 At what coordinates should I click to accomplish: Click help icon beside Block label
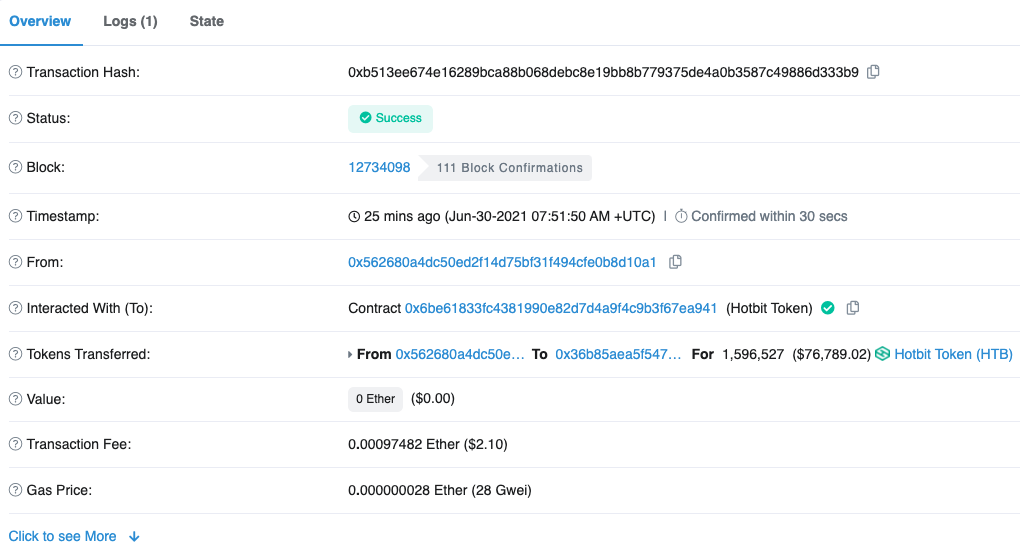[x=15, y=167]
